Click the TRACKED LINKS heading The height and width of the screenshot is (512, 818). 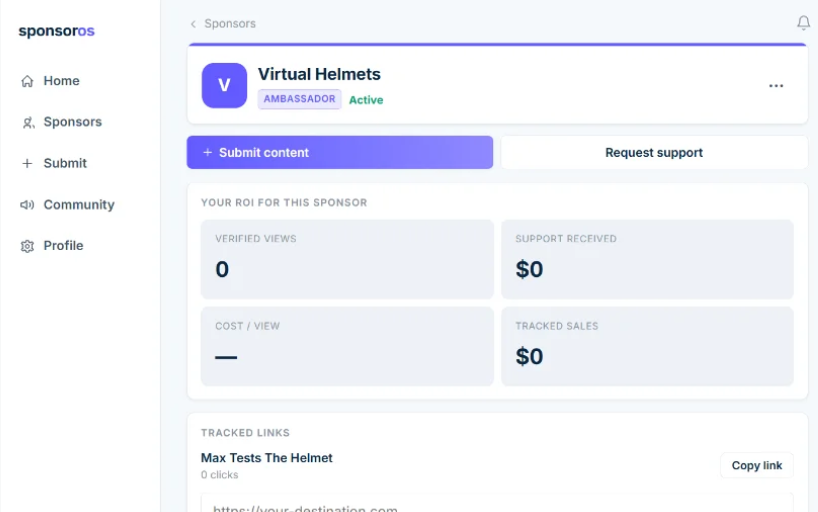tap(245, 433)
